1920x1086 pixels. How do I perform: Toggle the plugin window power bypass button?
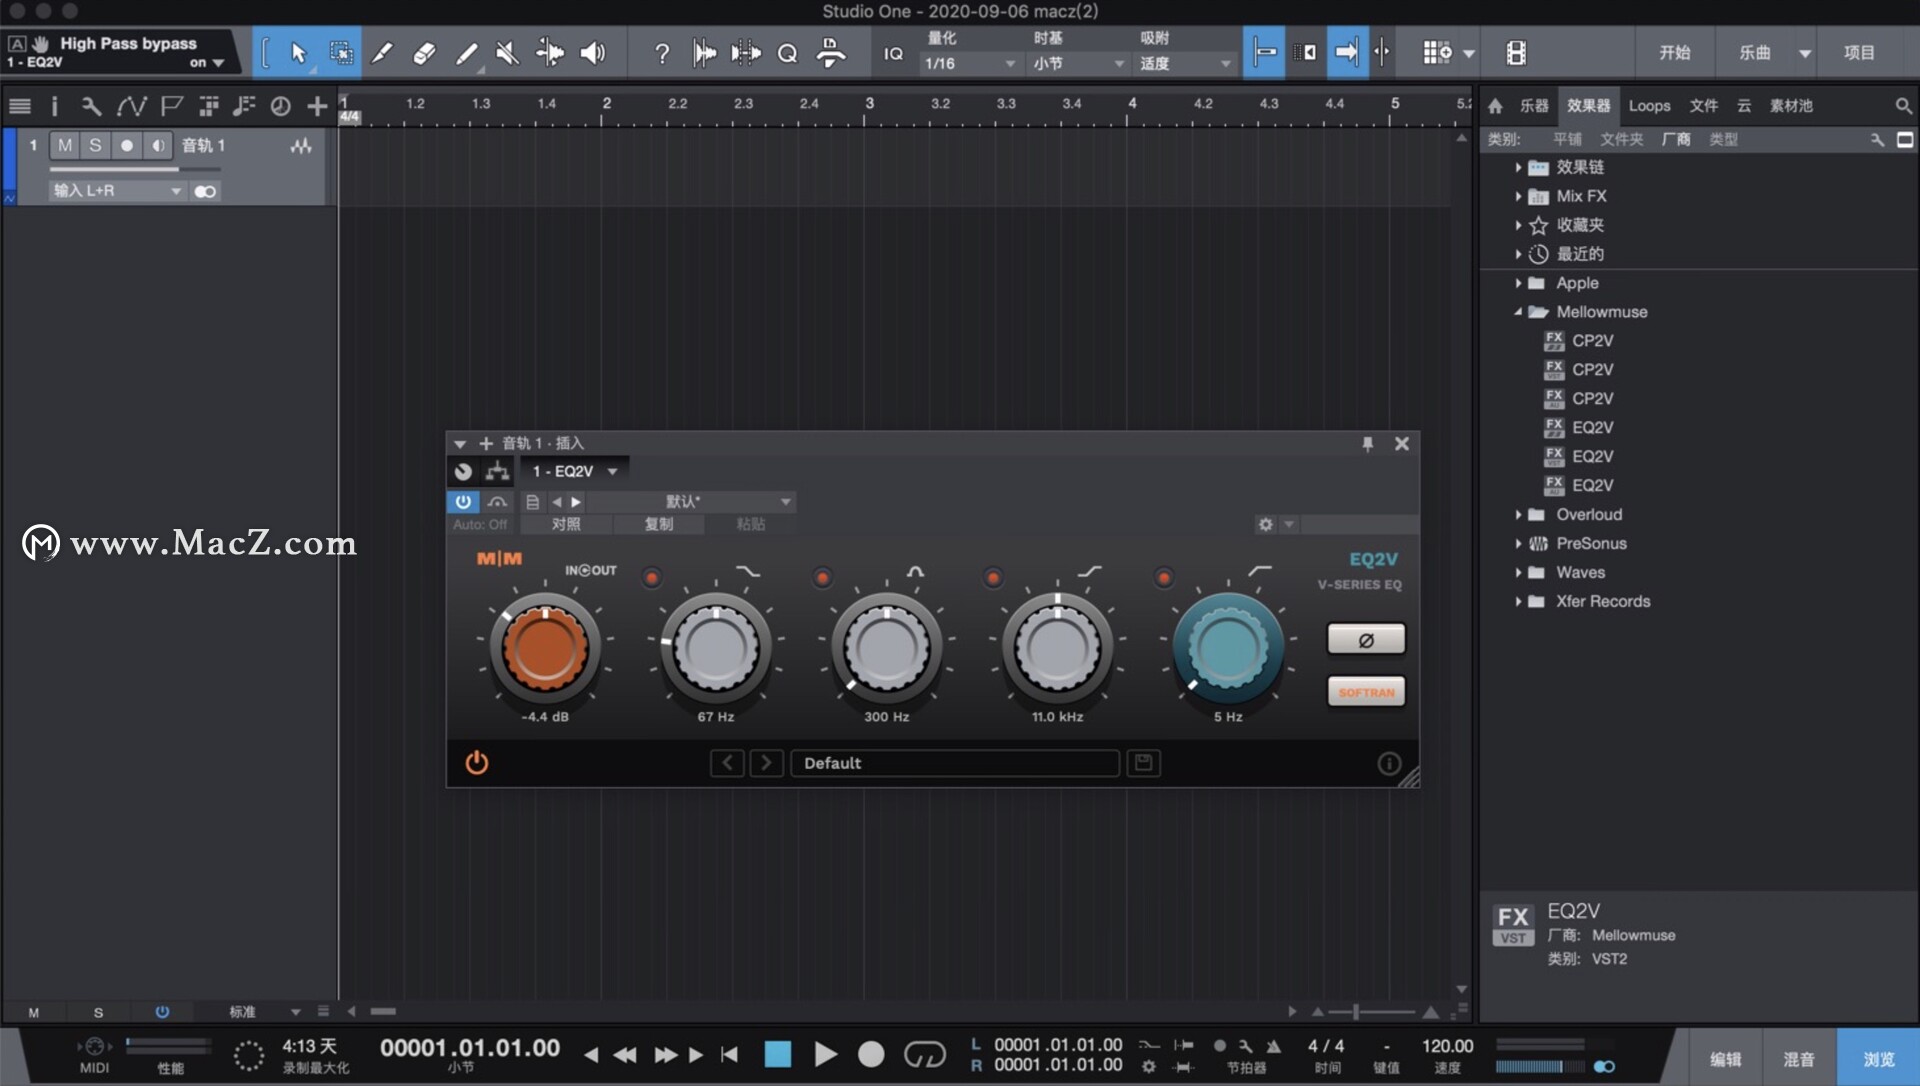[463, 501]
